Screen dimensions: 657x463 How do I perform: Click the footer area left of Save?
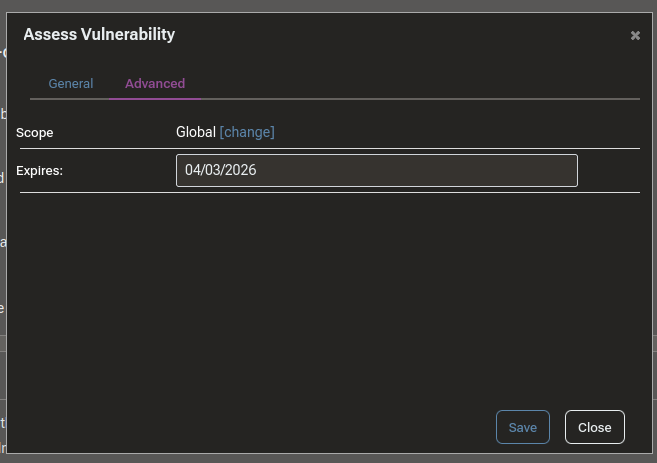point(250,427)
